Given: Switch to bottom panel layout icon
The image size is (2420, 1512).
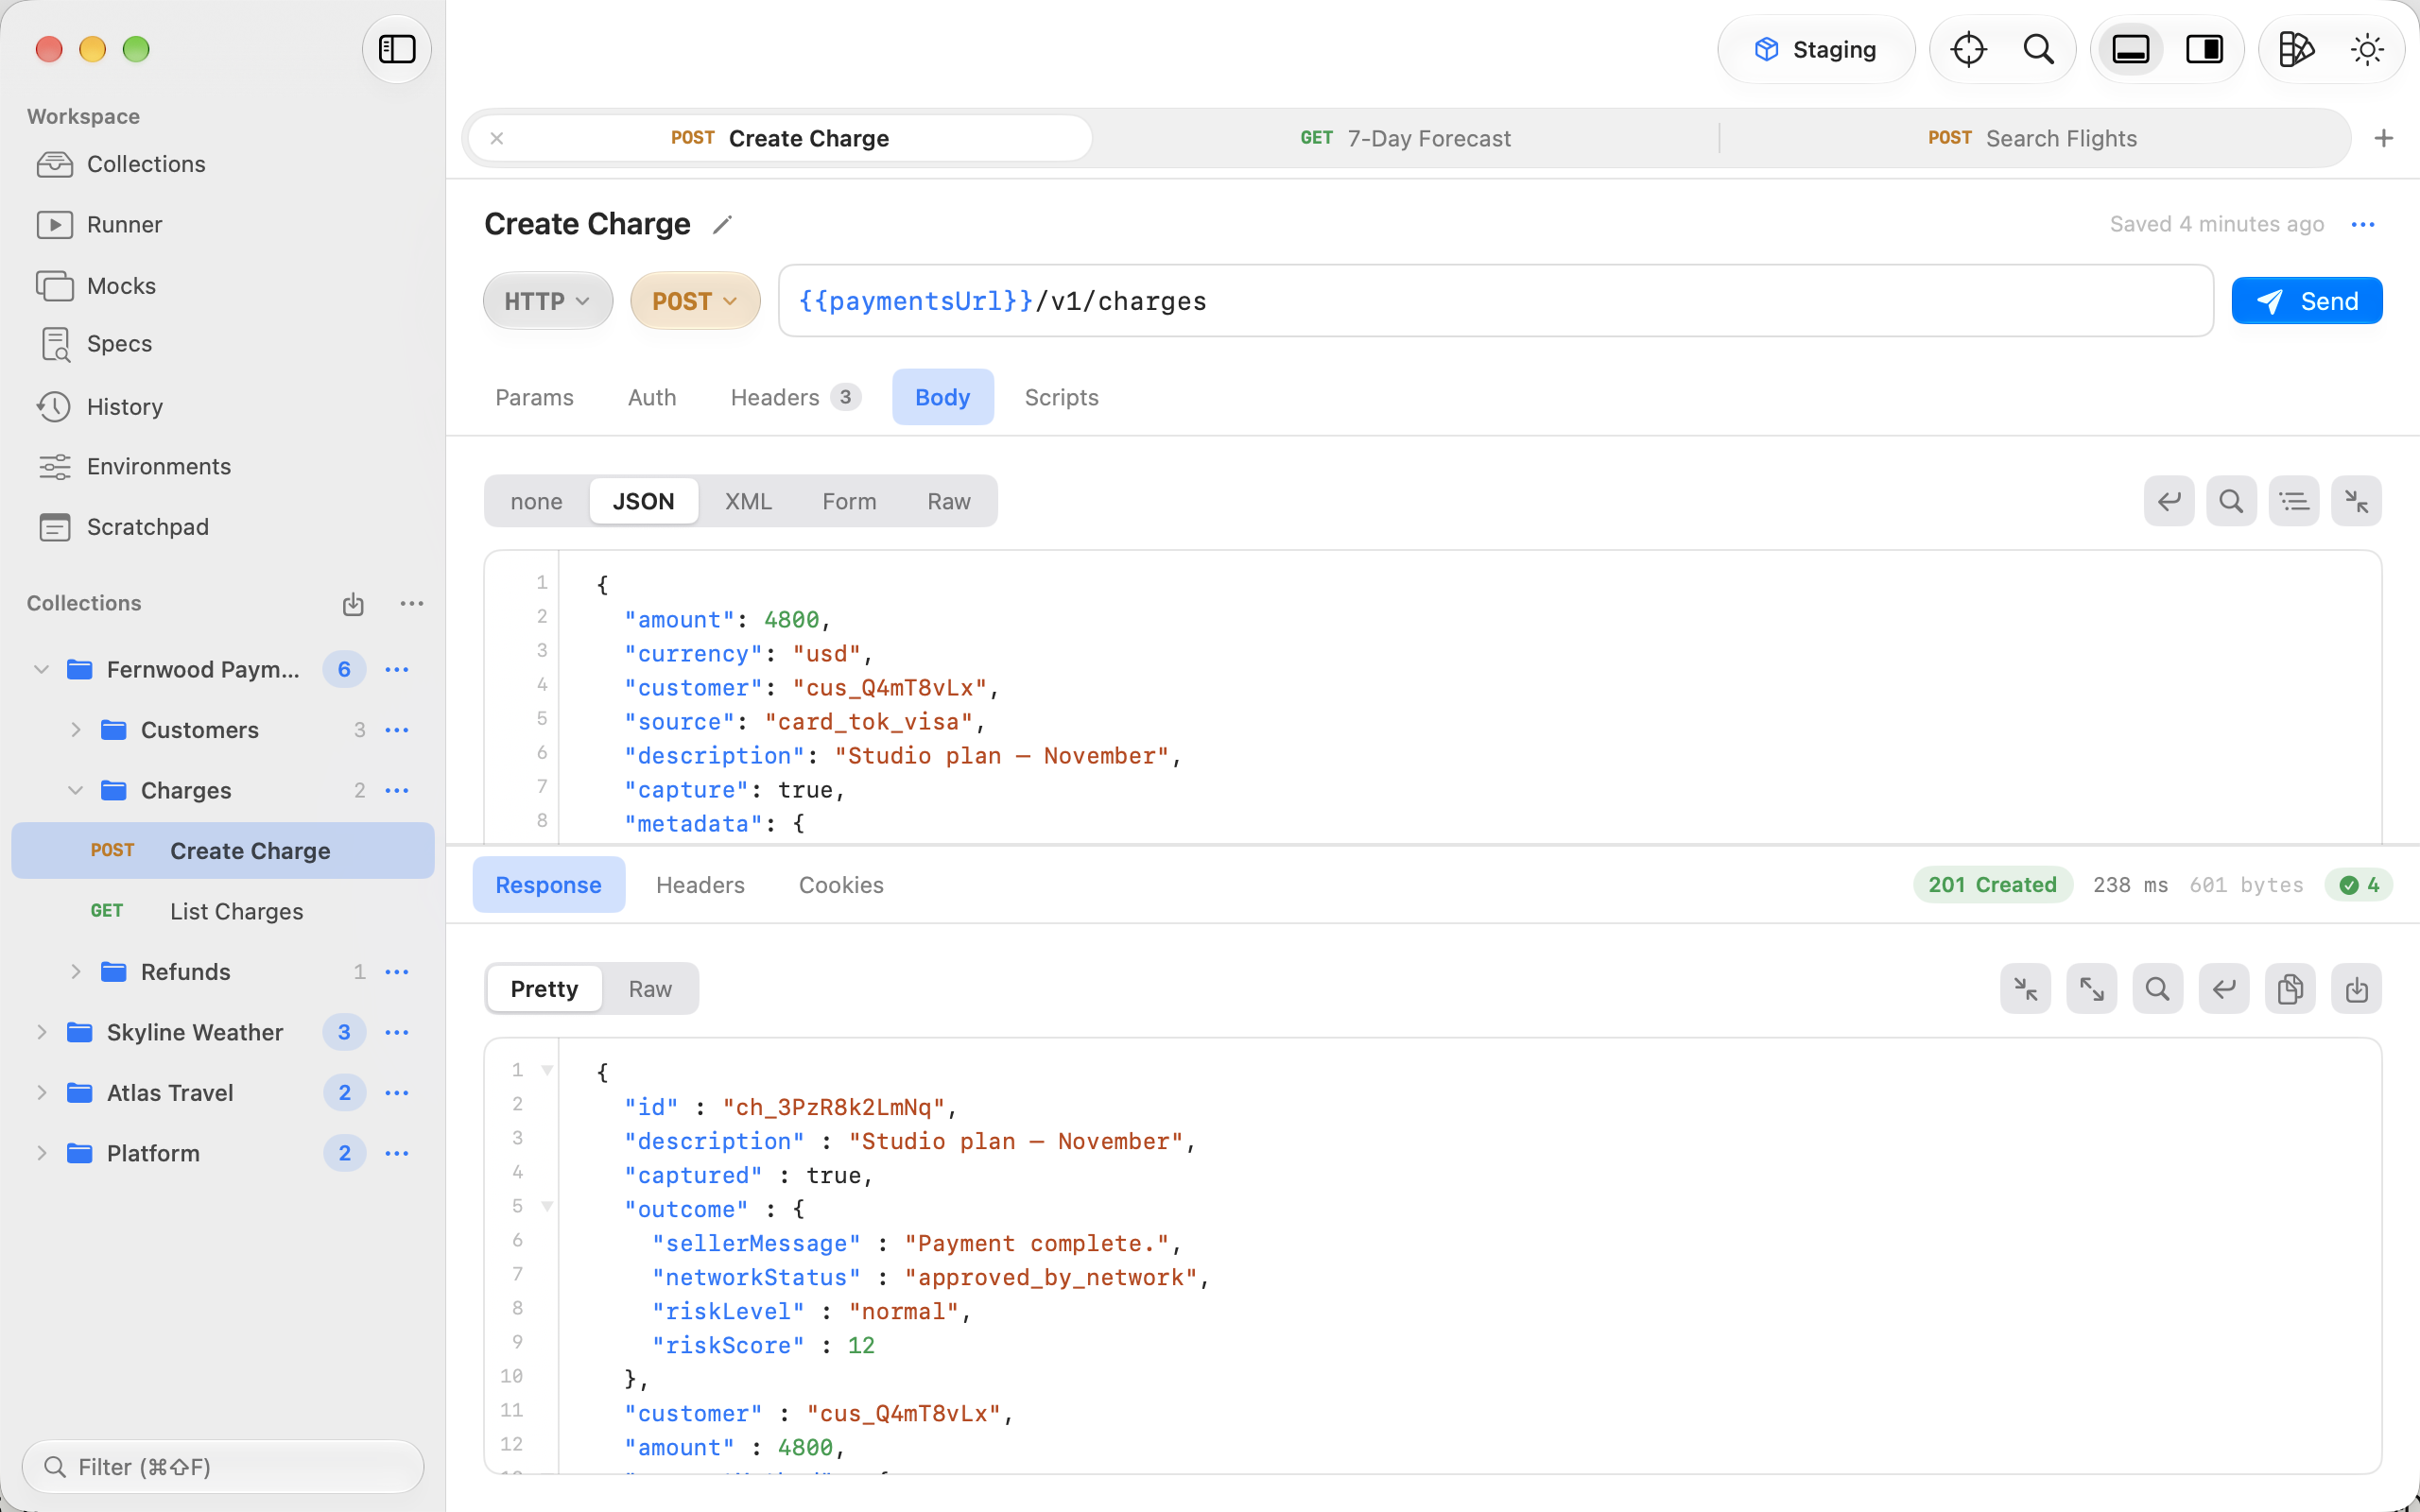Looking at the screenshot, I should 2130,49.
